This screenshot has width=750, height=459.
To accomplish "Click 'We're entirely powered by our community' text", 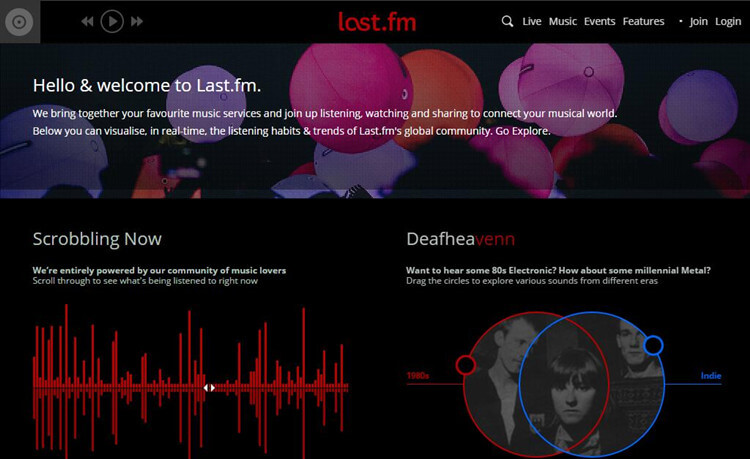I will 159,270.
